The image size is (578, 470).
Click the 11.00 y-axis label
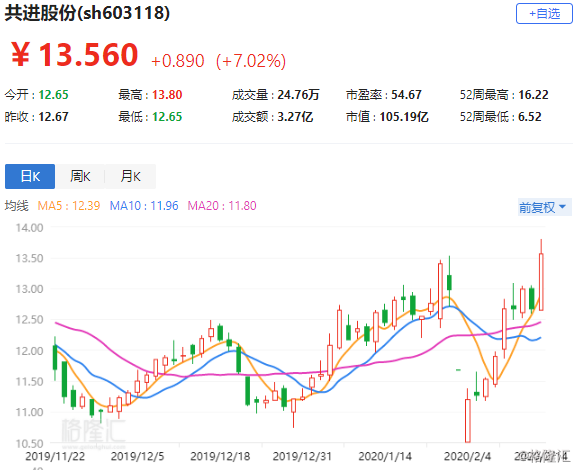pos(29,412)
